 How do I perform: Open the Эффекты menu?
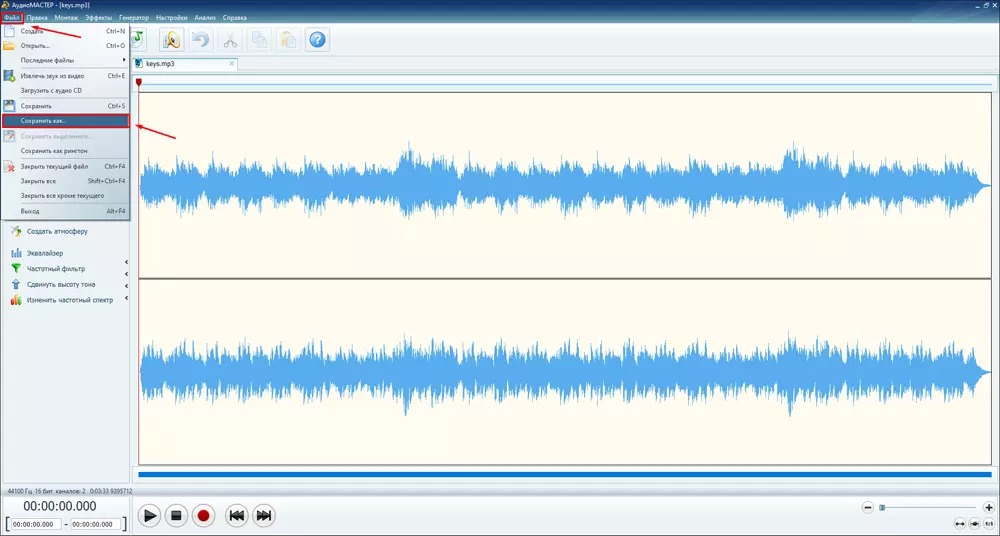point(98,18)
